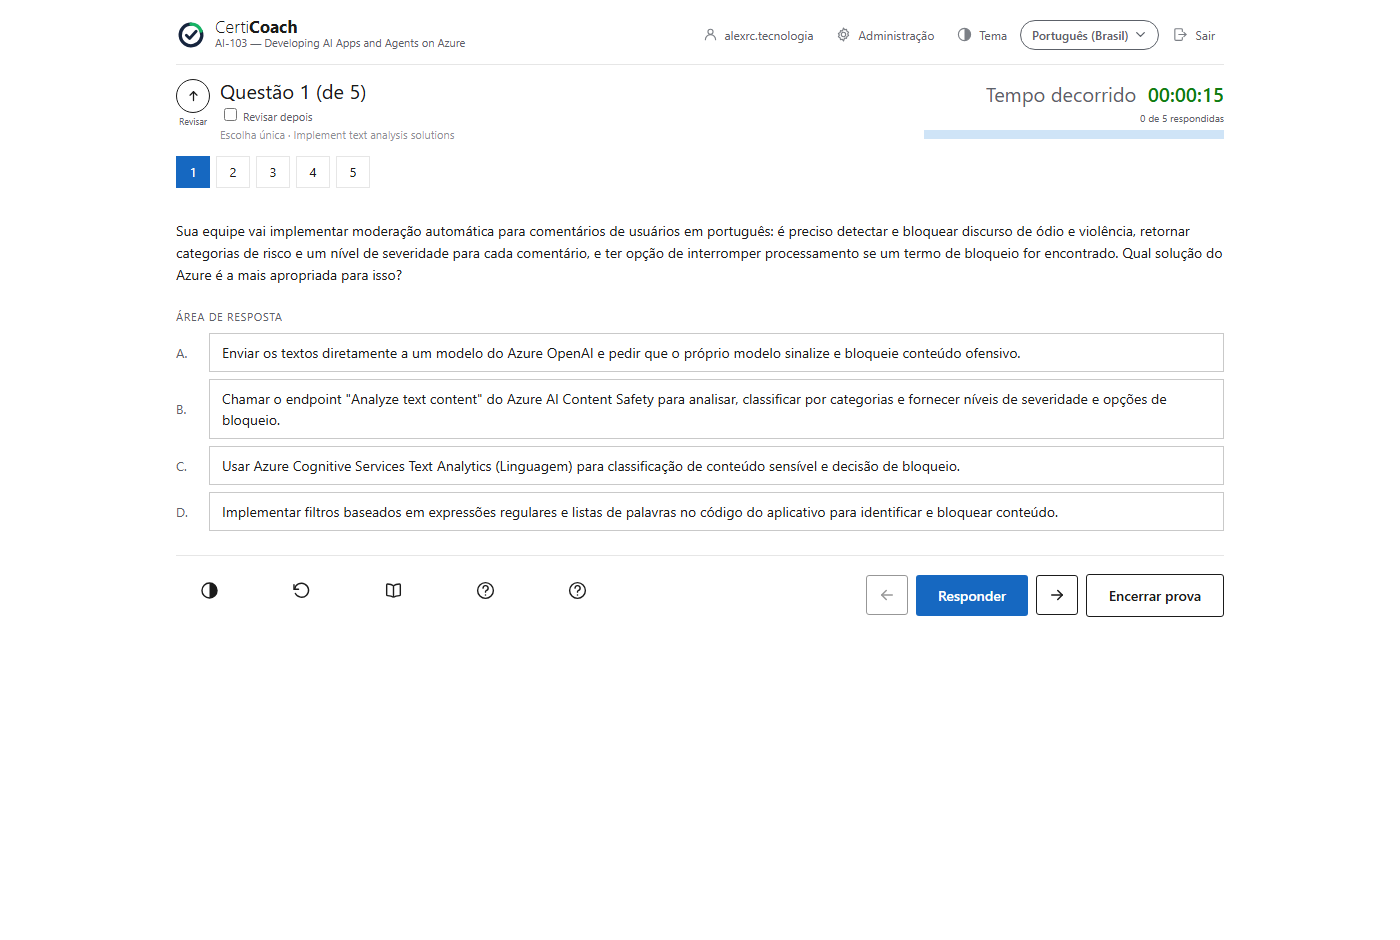The width and height of the screenshot is (1400, 940).
Task: Click the 'Implement text analysis solutions' topic label
Action: [374, 135]
